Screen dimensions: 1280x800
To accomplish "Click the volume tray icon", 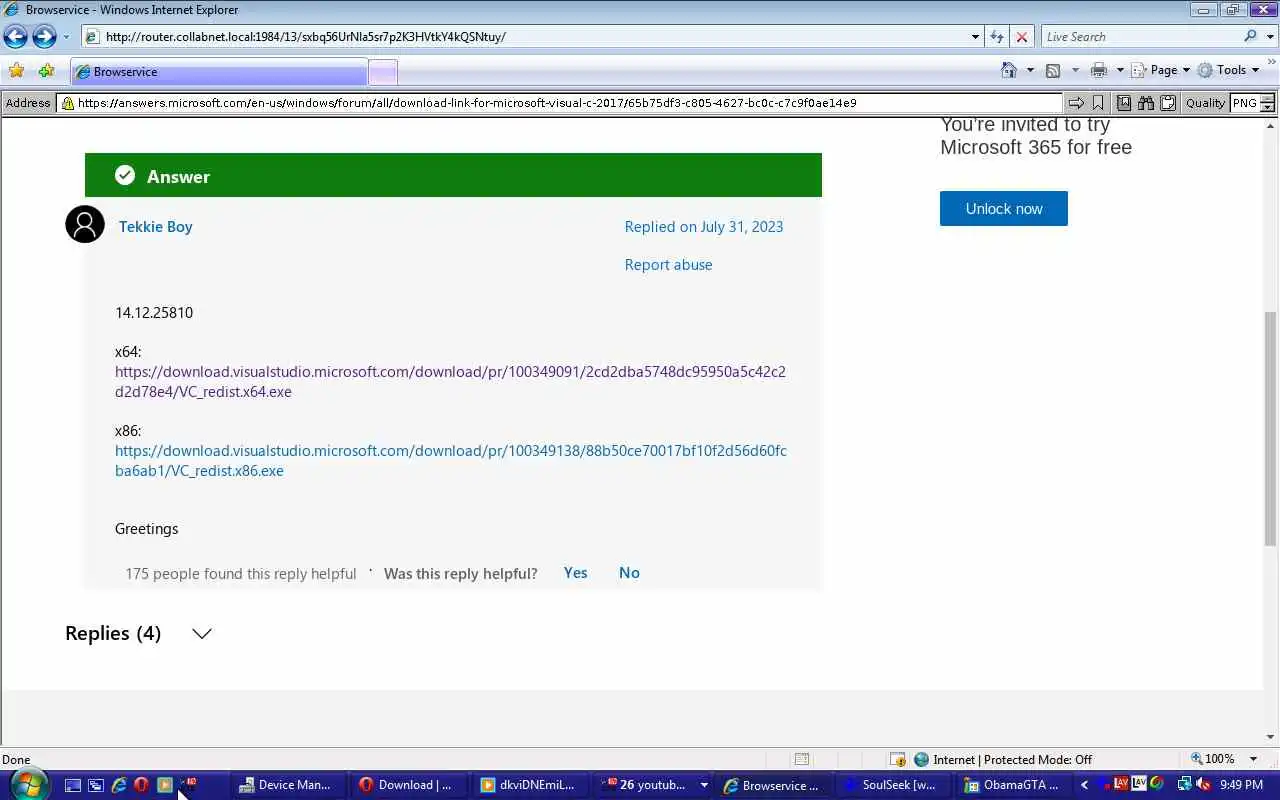I will point(1203,784).
